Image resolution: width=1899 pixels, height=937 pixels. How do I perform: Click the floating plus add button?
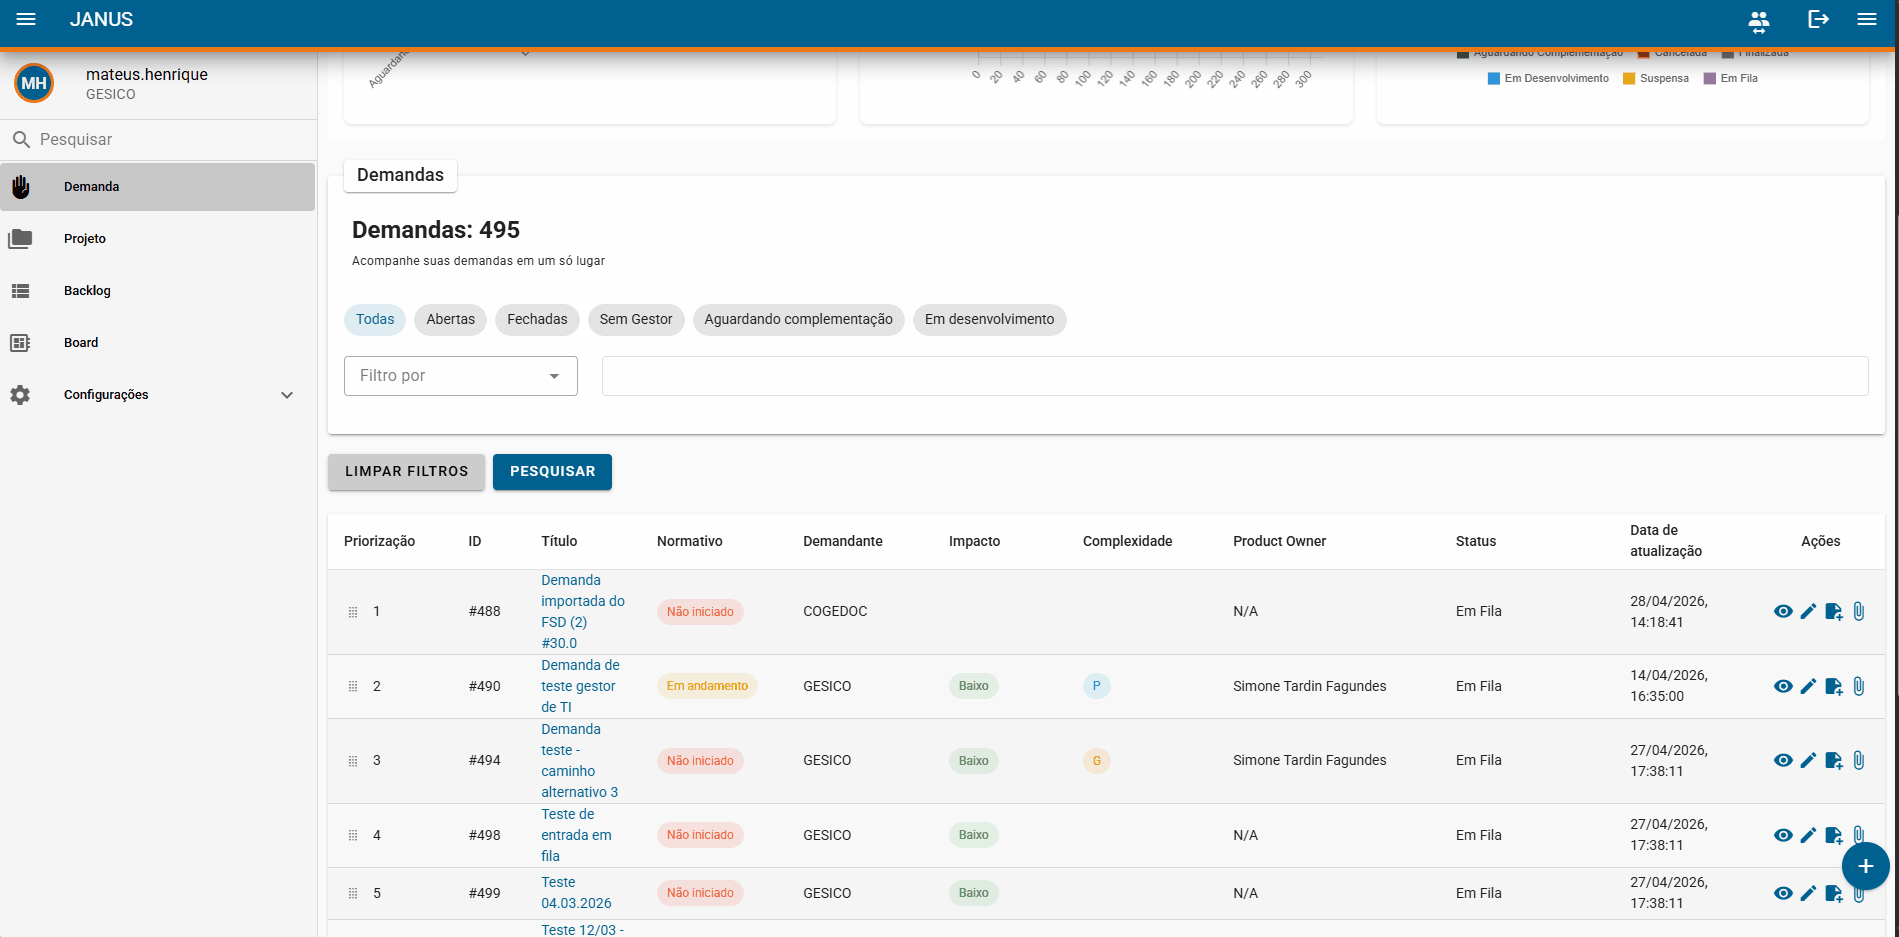click(1865, 866)
